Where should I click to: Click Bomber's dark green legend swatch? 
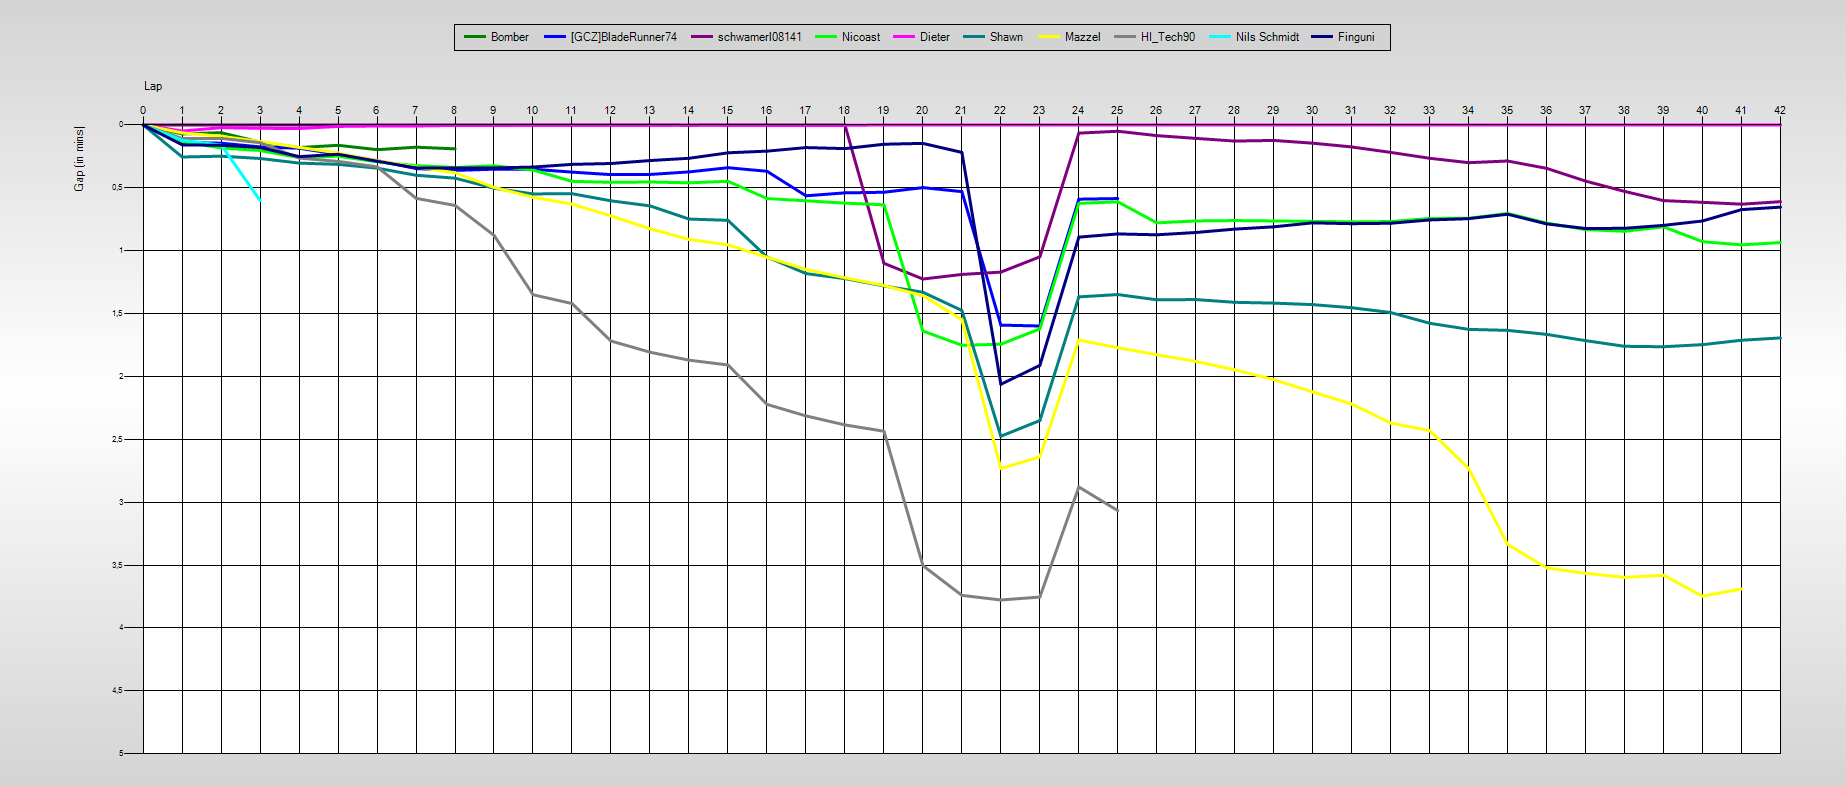coord(474,37)
